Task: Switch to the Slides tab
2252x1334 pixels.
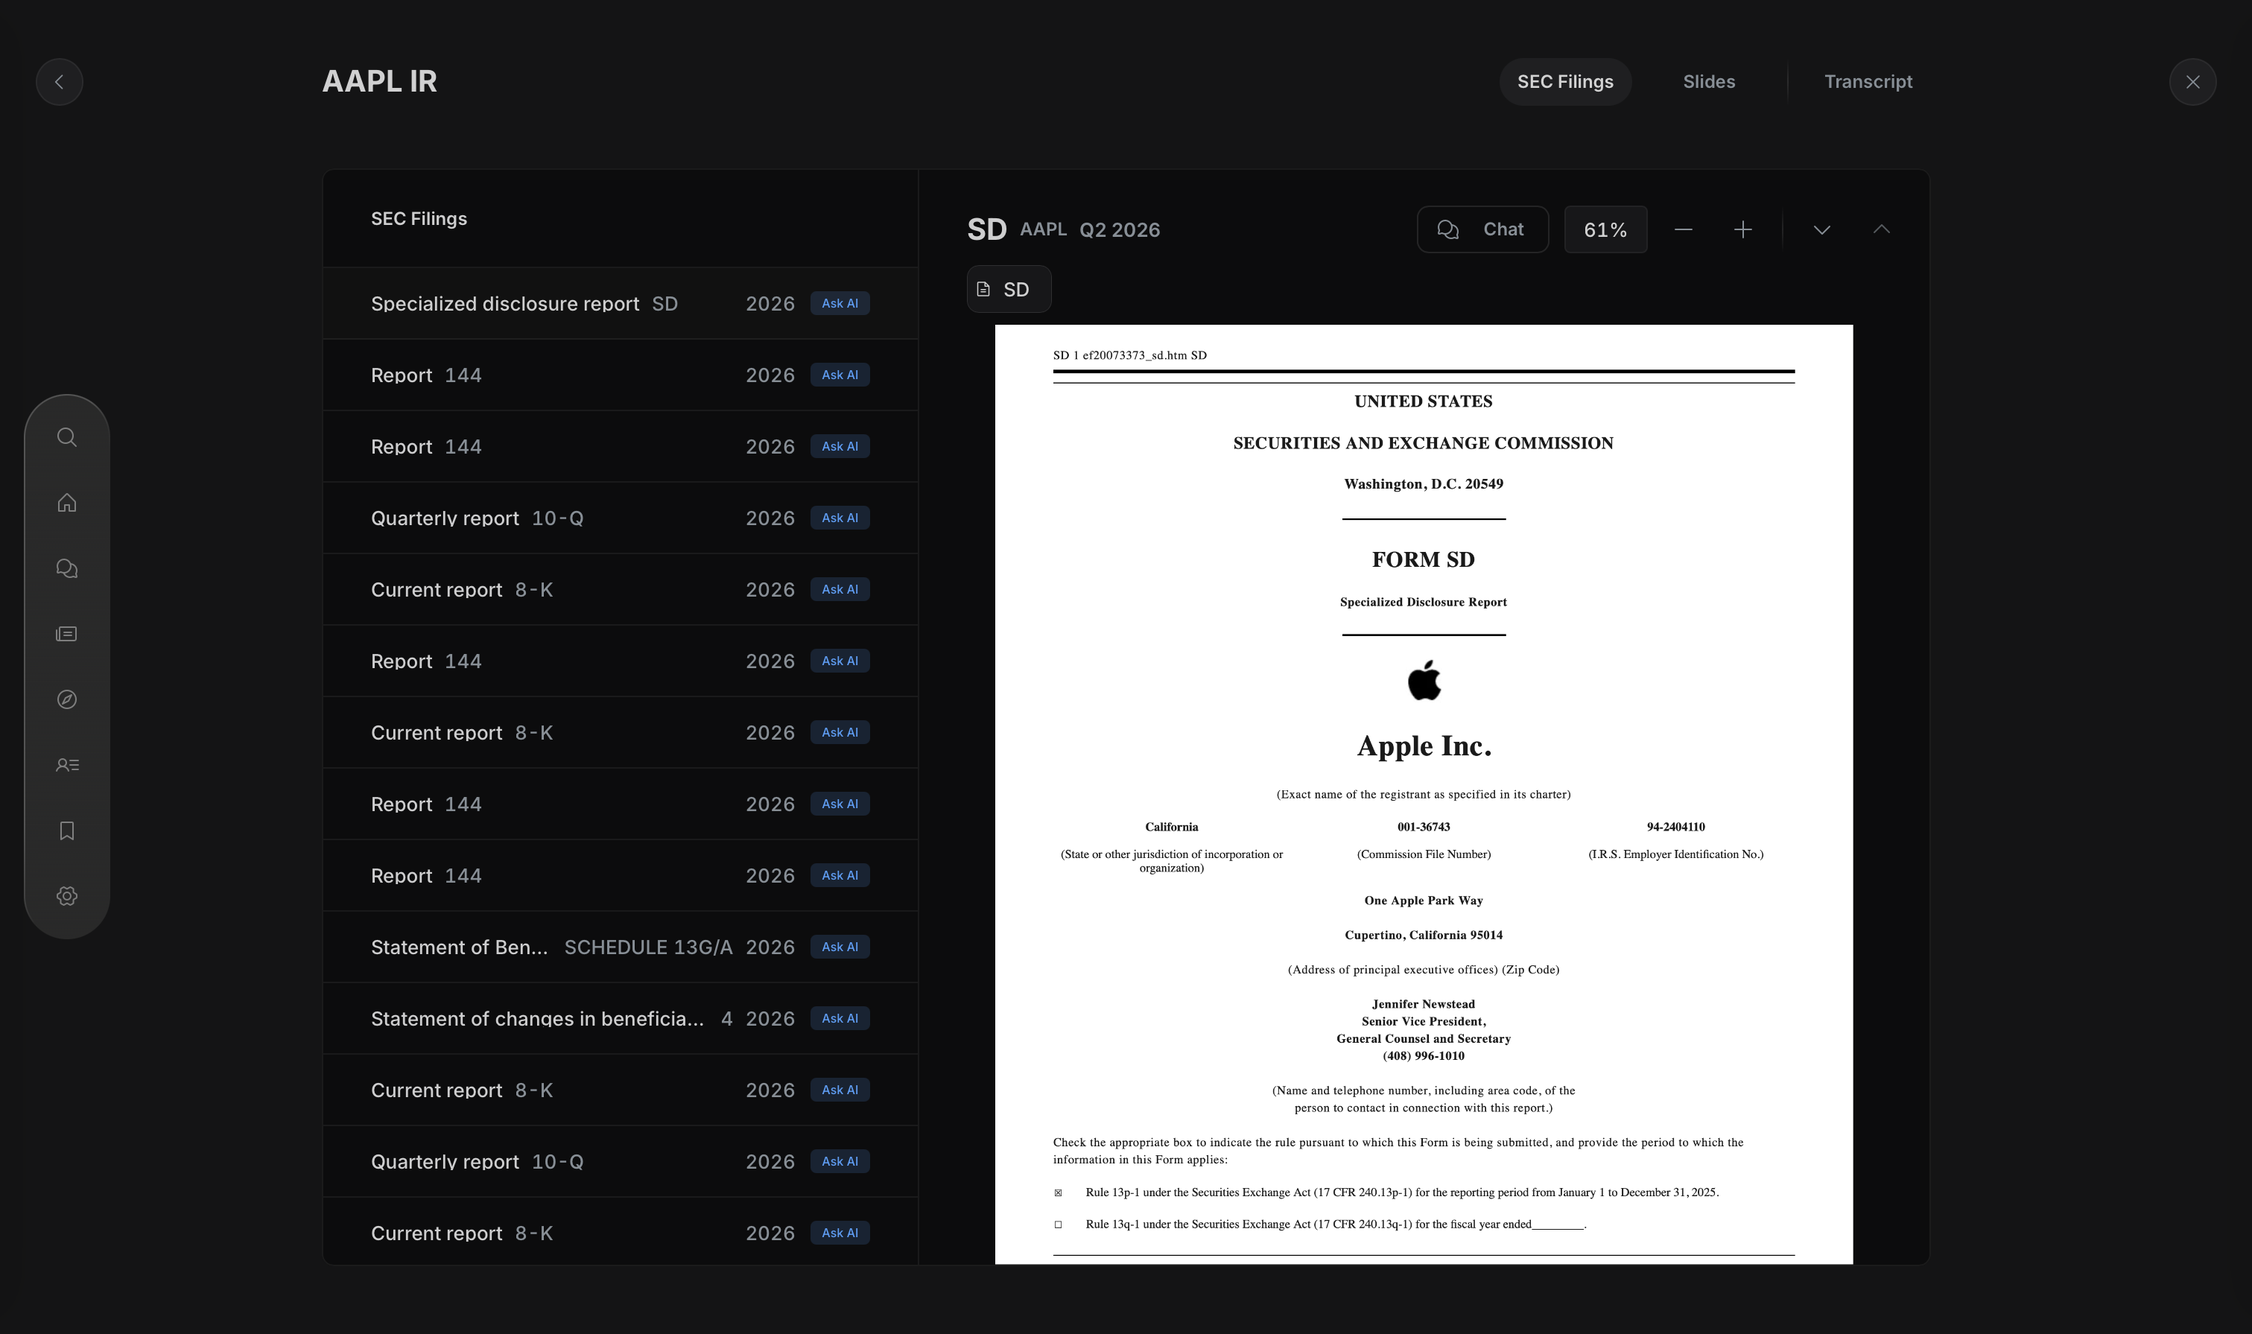Action: (1709, 82)
